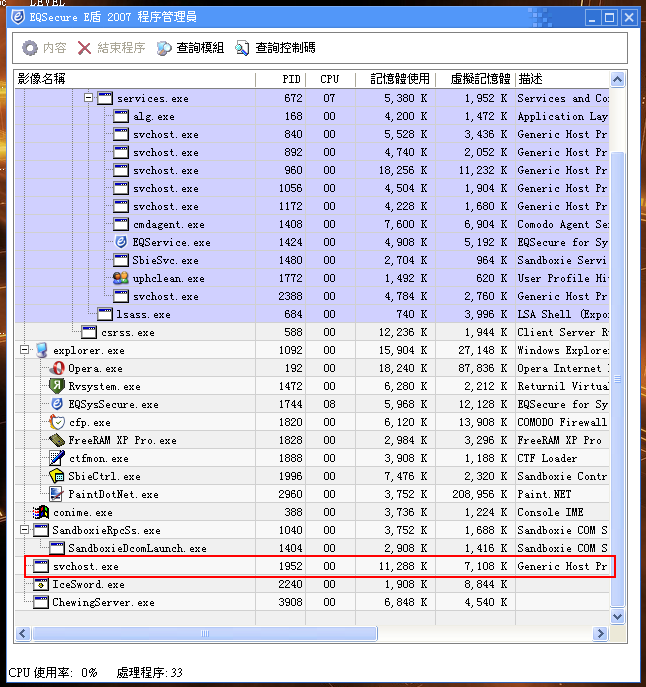Screen dimensions: 646x687
Task: Click memory value 18,256 K
Action: (x=403, y=170)
